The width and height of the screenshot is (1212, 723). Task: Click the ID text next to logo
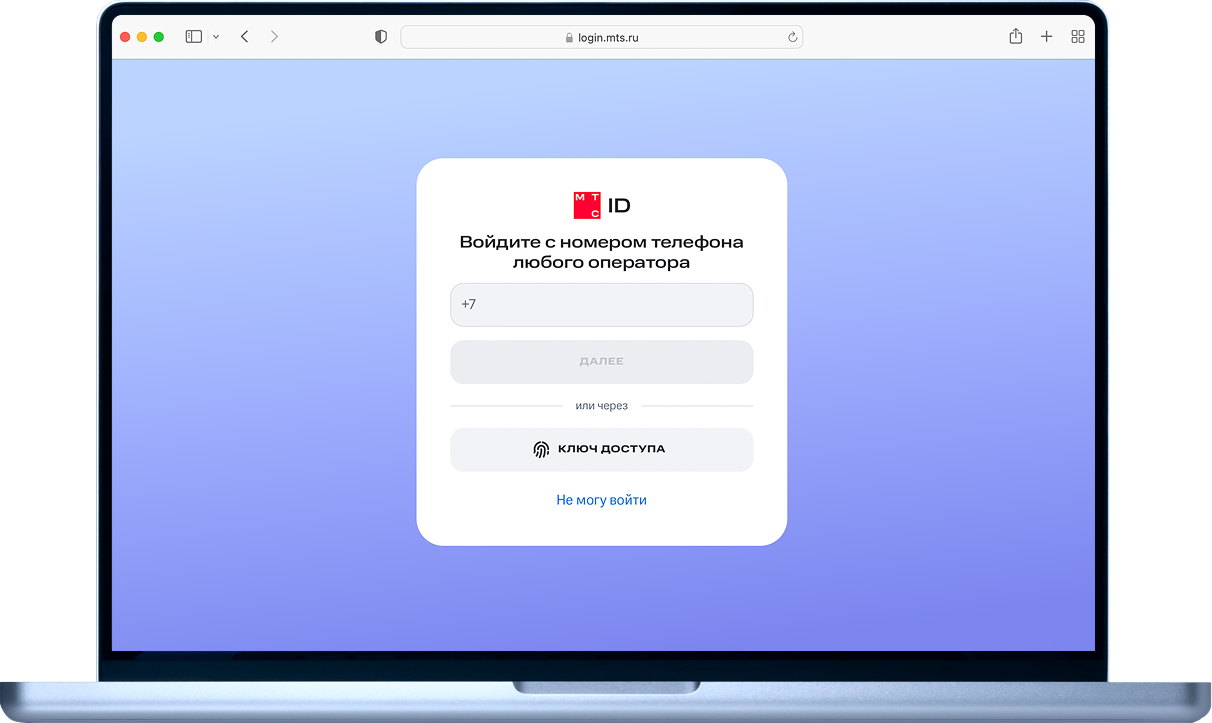click(619, 206)
